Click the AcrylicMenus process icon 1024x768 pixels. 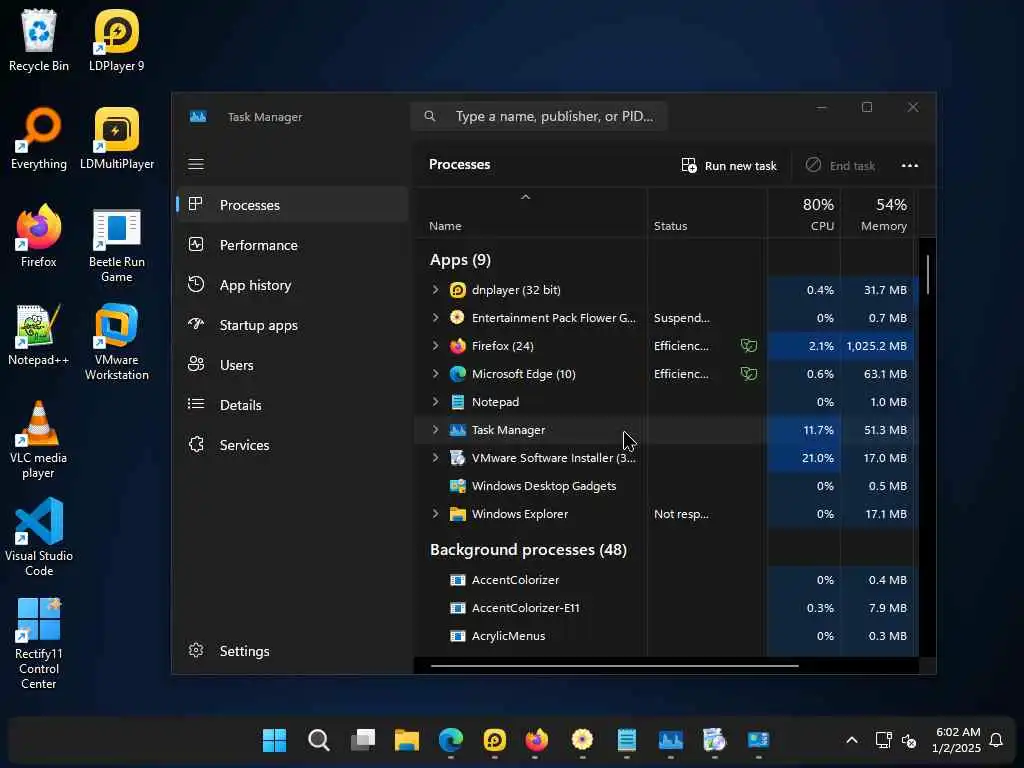(x=458, y=636)
